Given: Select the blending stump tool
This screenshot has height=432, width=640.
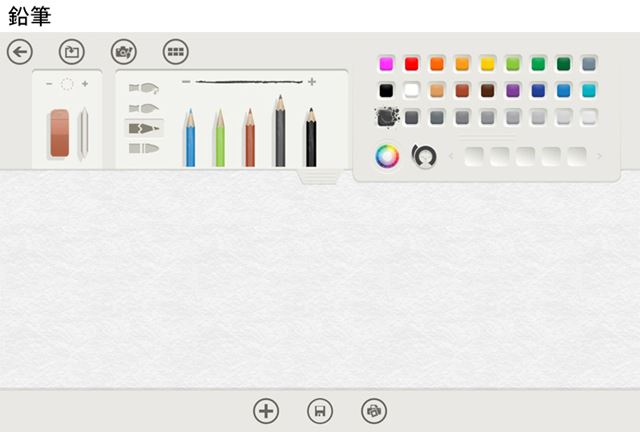Looking at the screenshot, I should (x=84, y=134).
